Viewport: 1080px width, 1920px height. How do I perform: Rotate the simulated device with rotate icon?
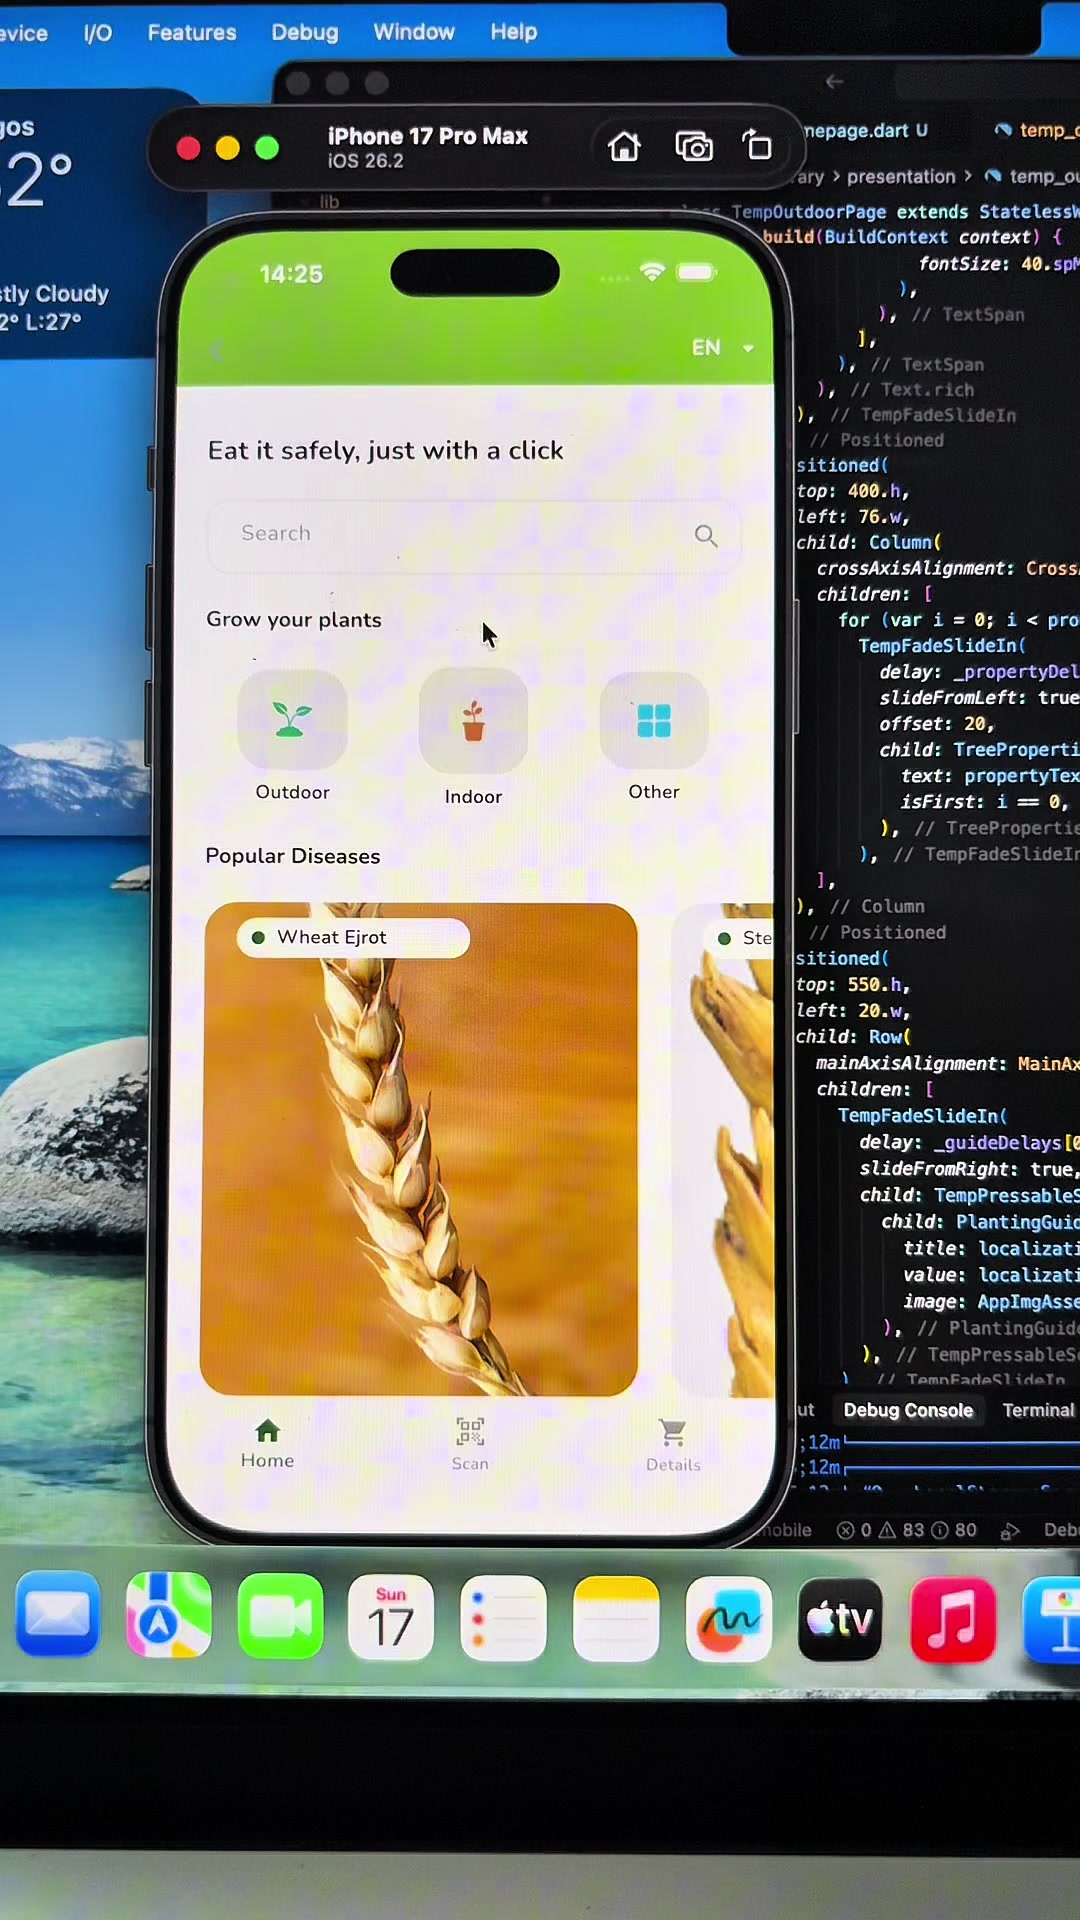pyautogui.click(x=757, y=146)
